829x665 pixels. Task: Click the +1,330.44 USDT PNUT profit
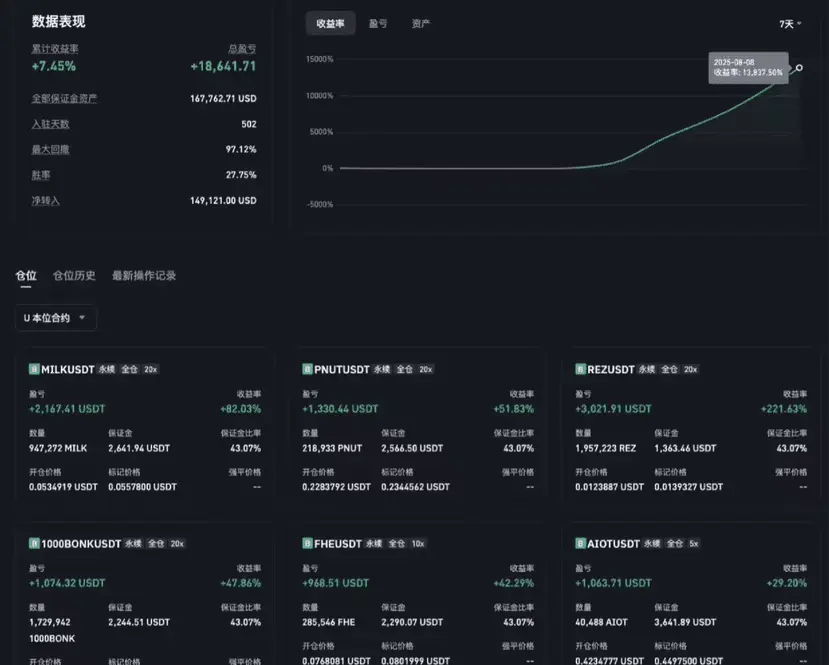pos(340,409)
